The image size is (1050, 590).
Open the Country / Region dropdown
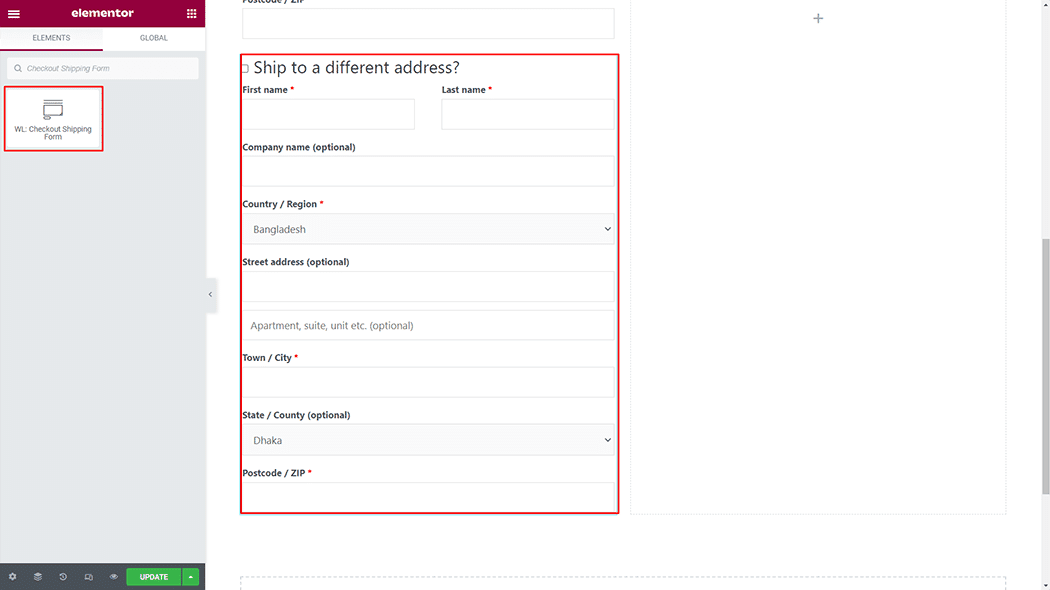pos(428,229)
